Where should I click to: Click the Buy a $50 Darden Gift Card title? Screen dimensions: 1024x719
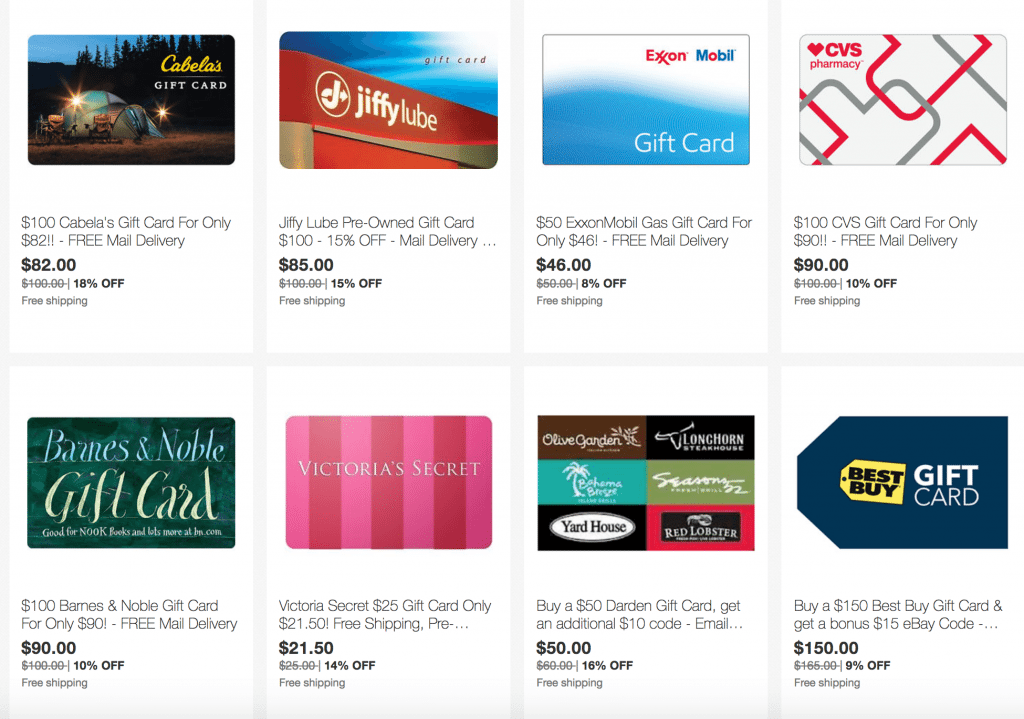click(639, 615)
